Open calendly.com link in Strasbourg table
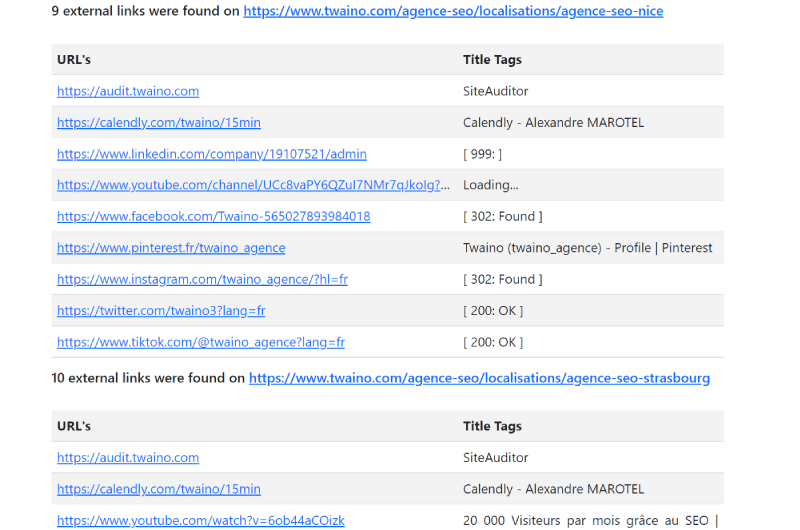 [159, 489]
